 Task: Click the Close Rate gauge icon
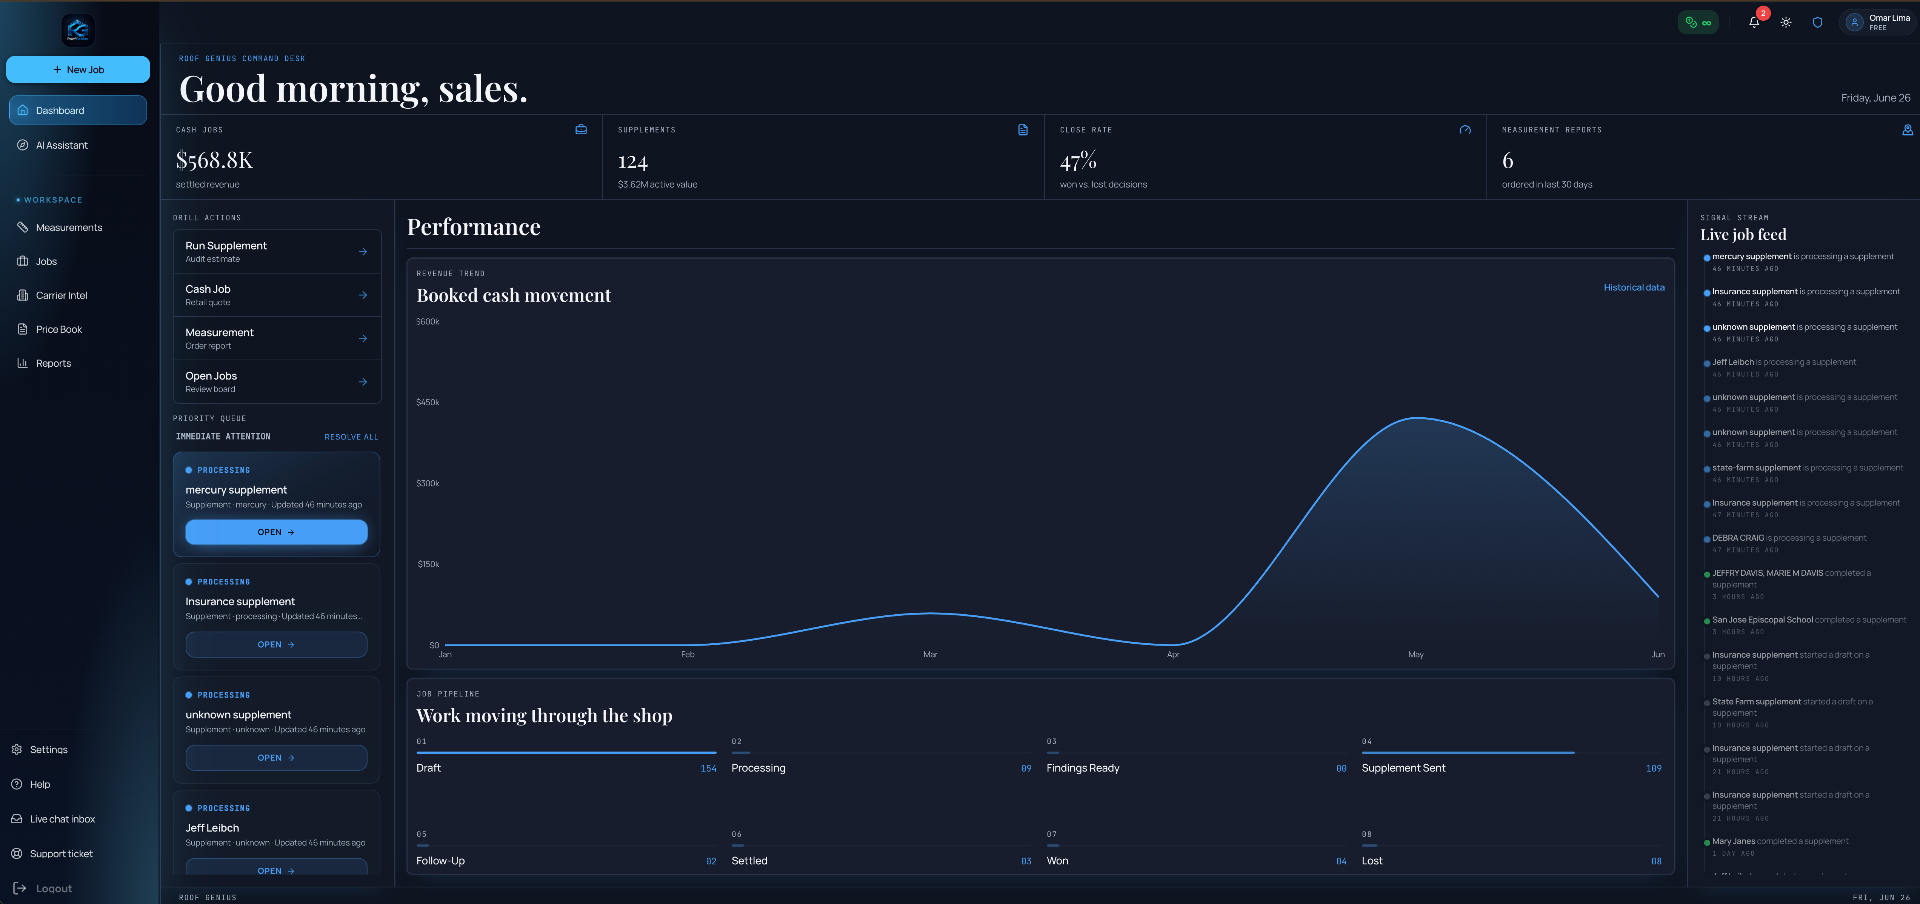click(1465, 129)
